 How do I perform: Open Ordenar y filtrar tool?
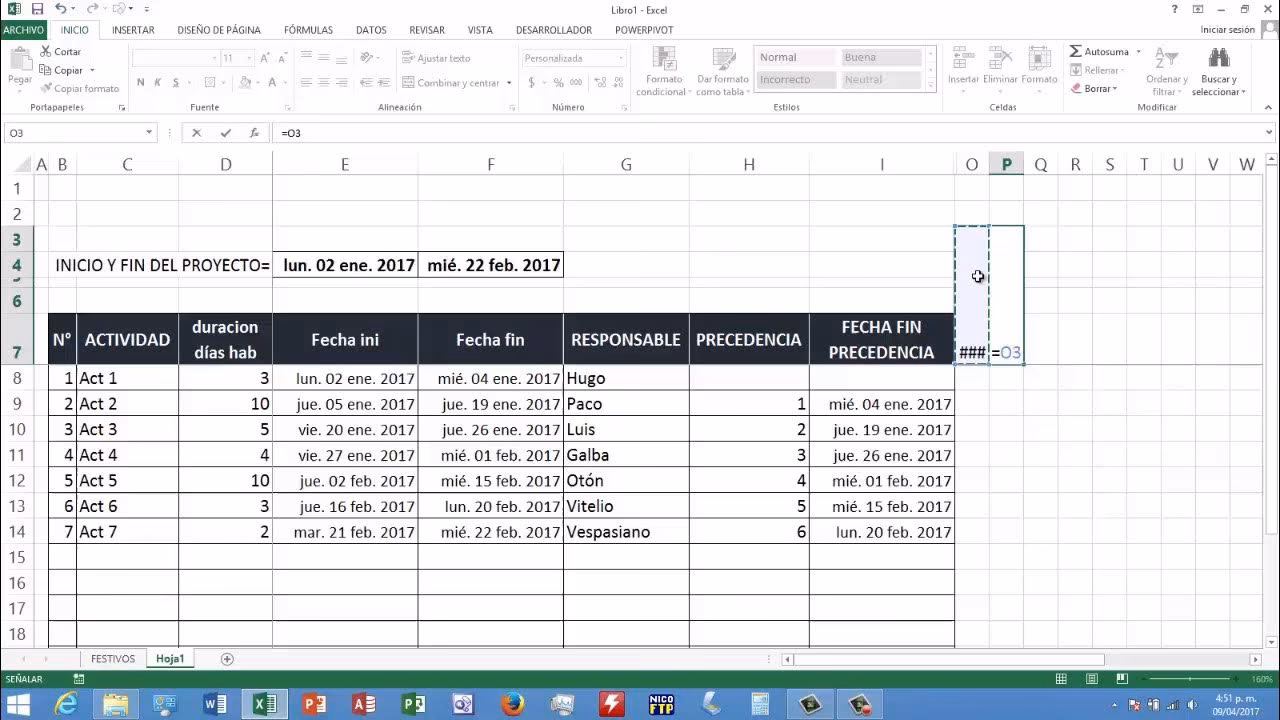tap(1165, 70)
